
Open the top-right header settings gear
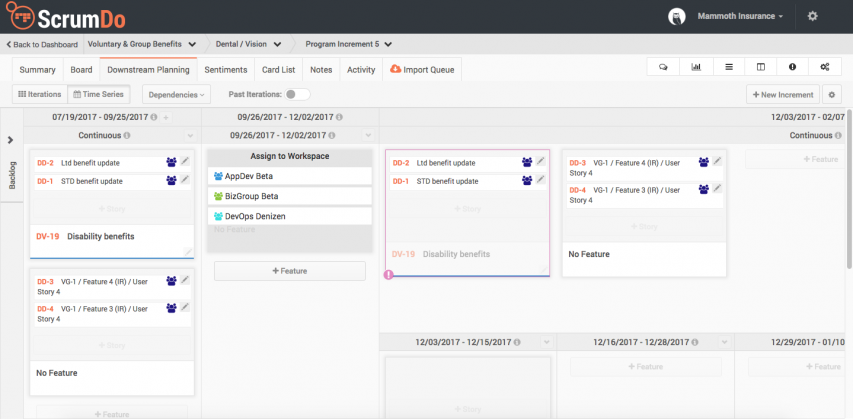tap(812, 16)
